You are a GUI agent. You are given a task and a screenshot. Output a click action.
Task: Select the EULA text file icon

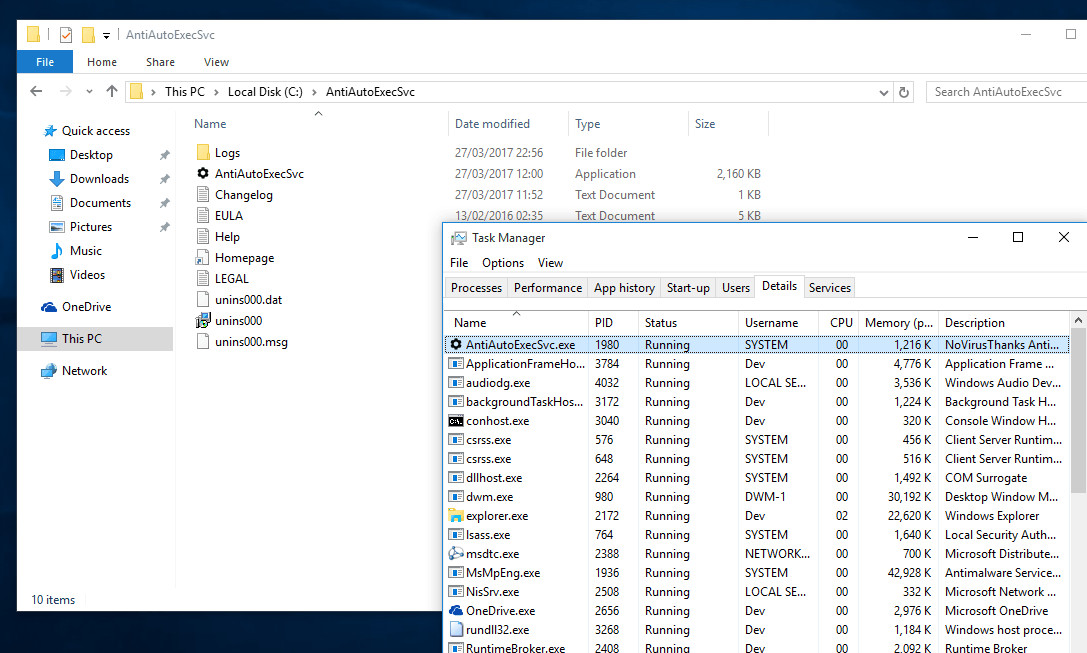click(203, 215)
